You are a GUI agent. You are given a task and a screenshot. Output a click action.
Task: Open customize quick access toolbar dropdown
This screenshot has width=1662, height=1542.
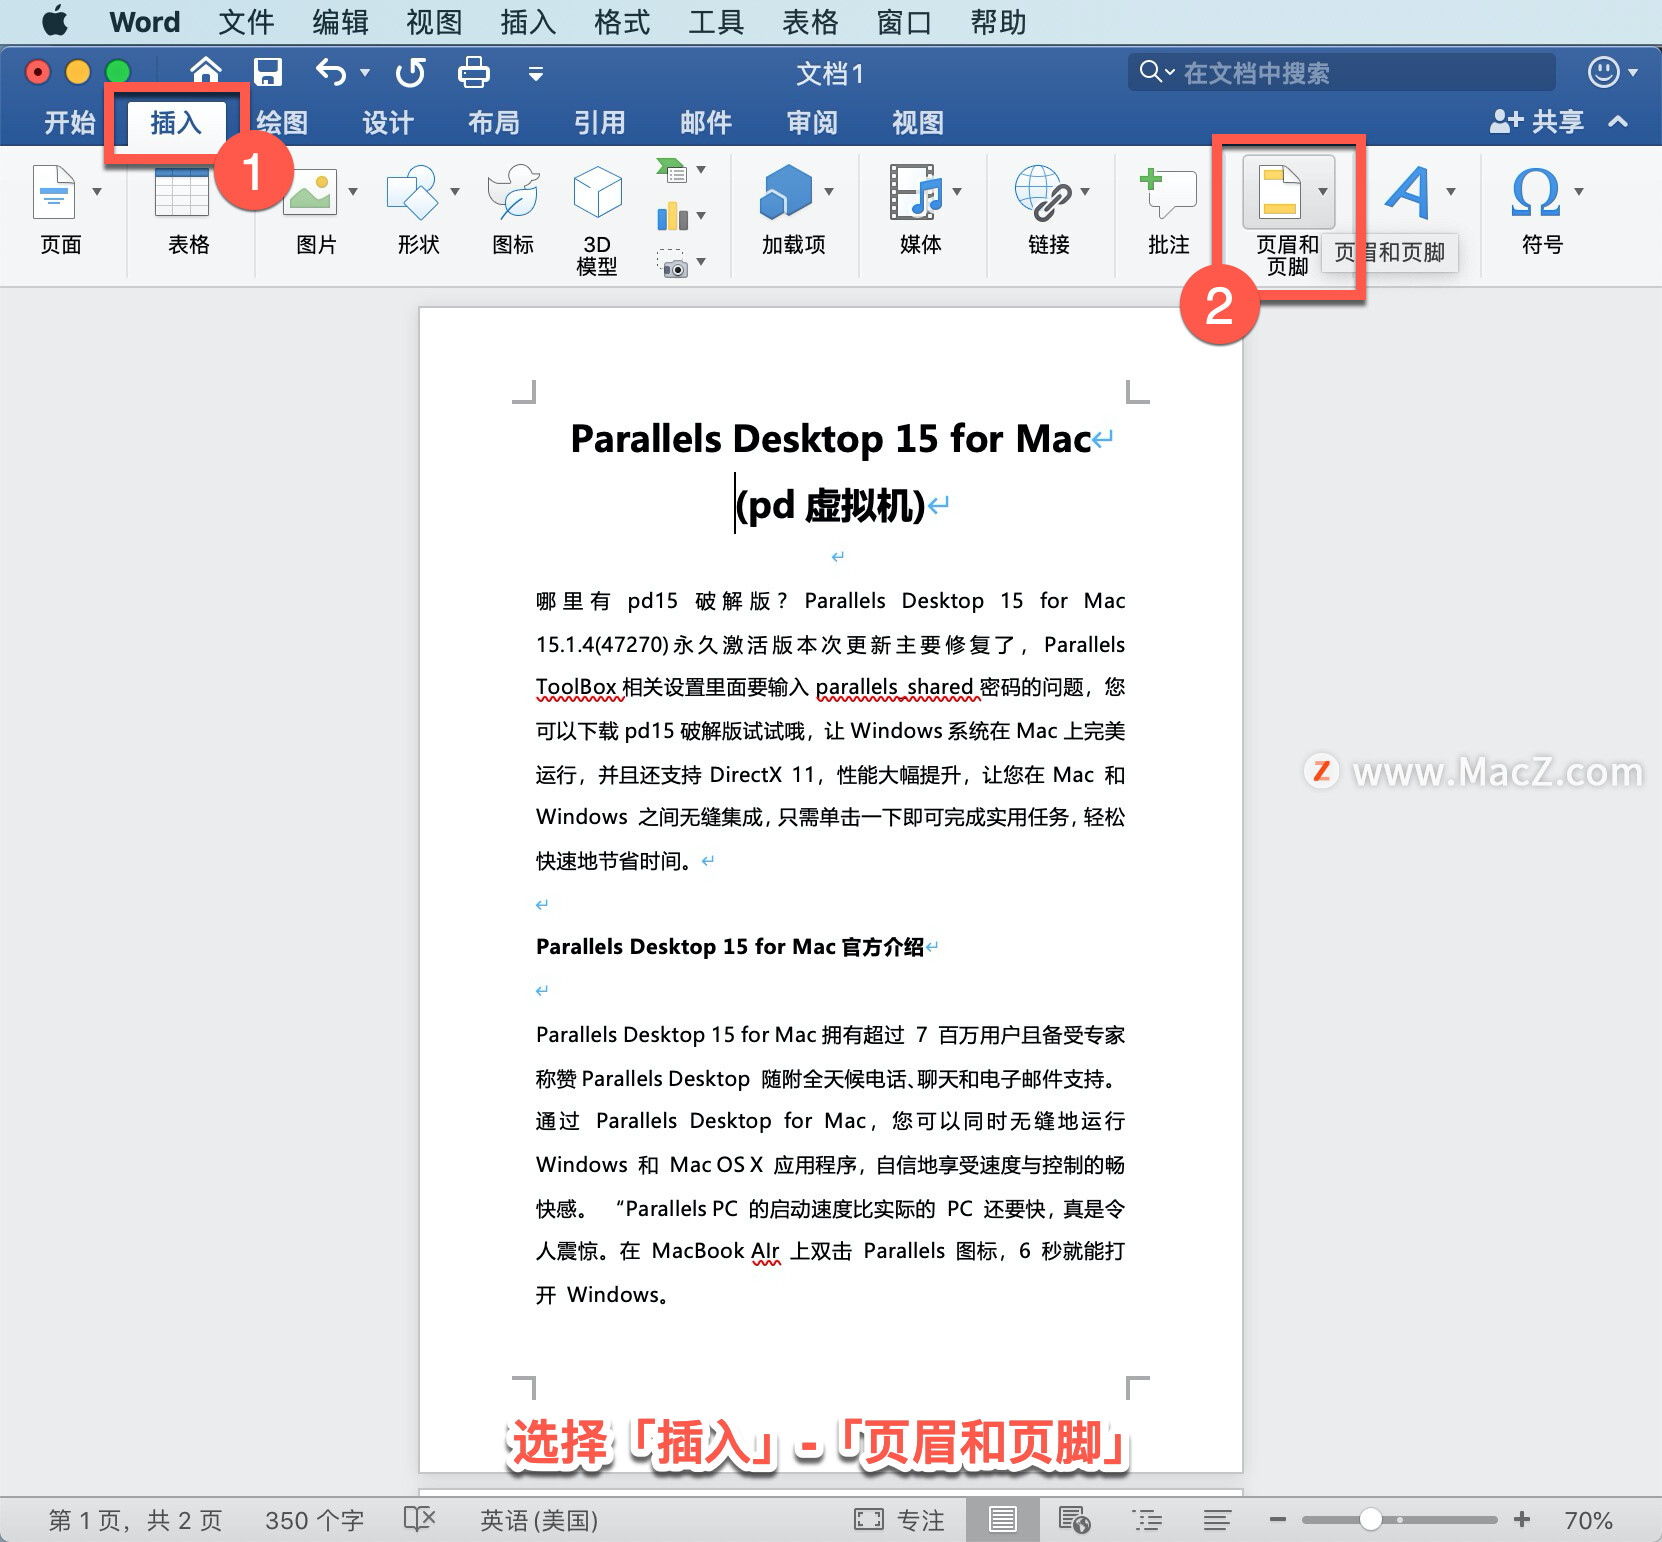[x=536, y=73]
